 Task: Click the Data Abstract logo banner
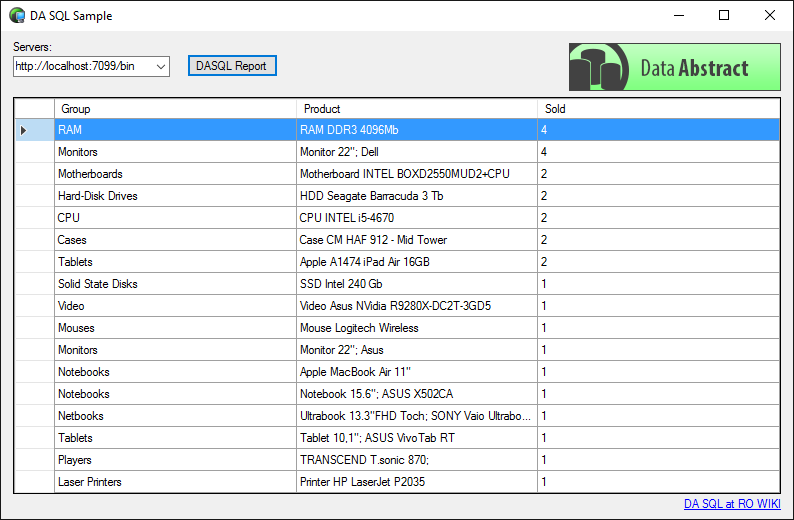pyautogui.click(x=674, y=67)
